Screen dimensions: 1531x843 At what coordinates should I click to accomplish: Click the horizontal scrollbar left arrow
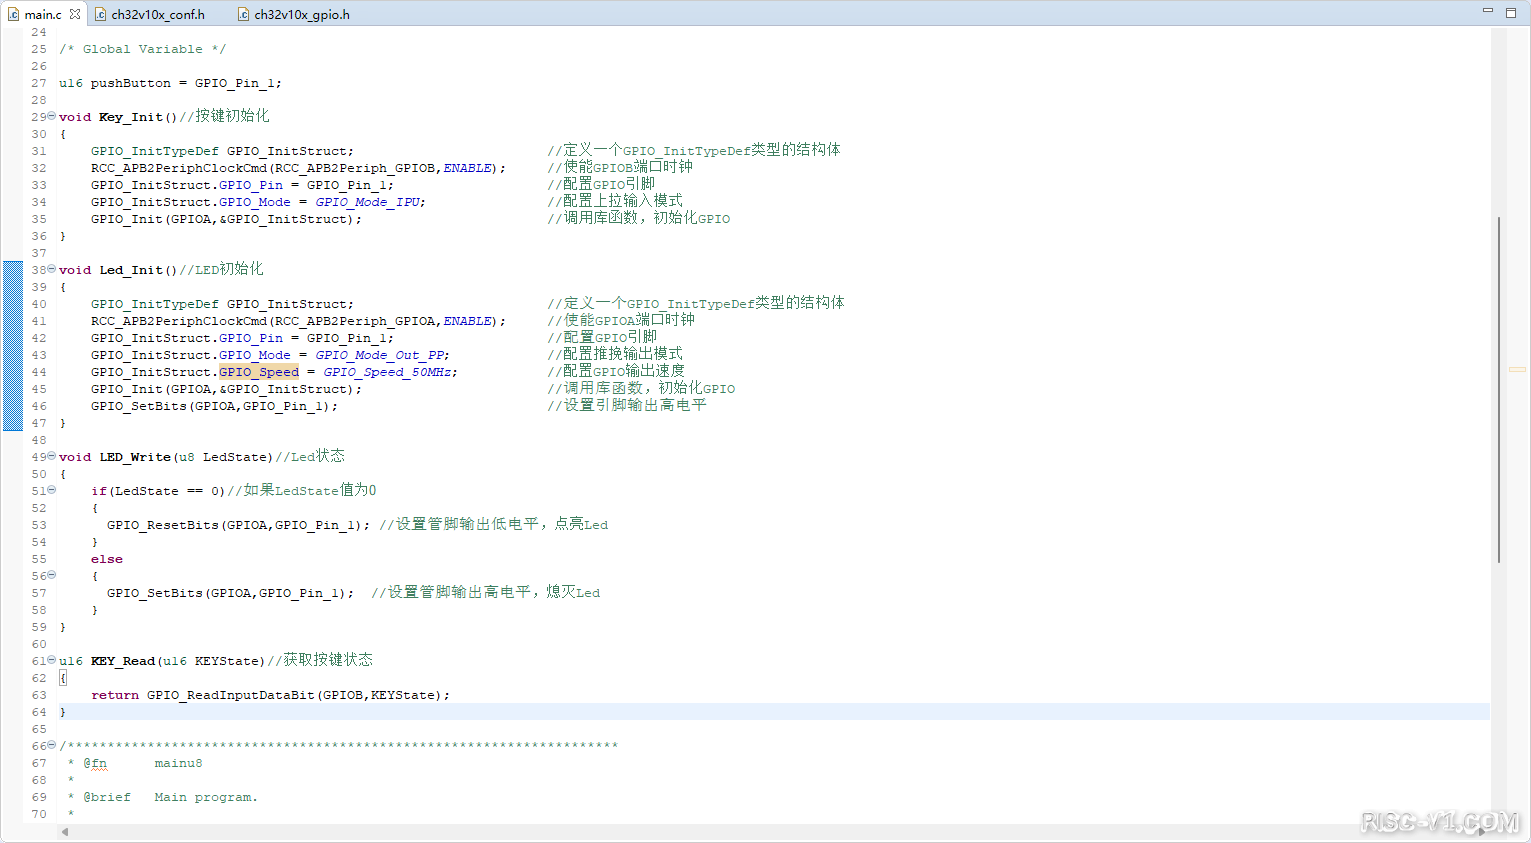point(66,831)
